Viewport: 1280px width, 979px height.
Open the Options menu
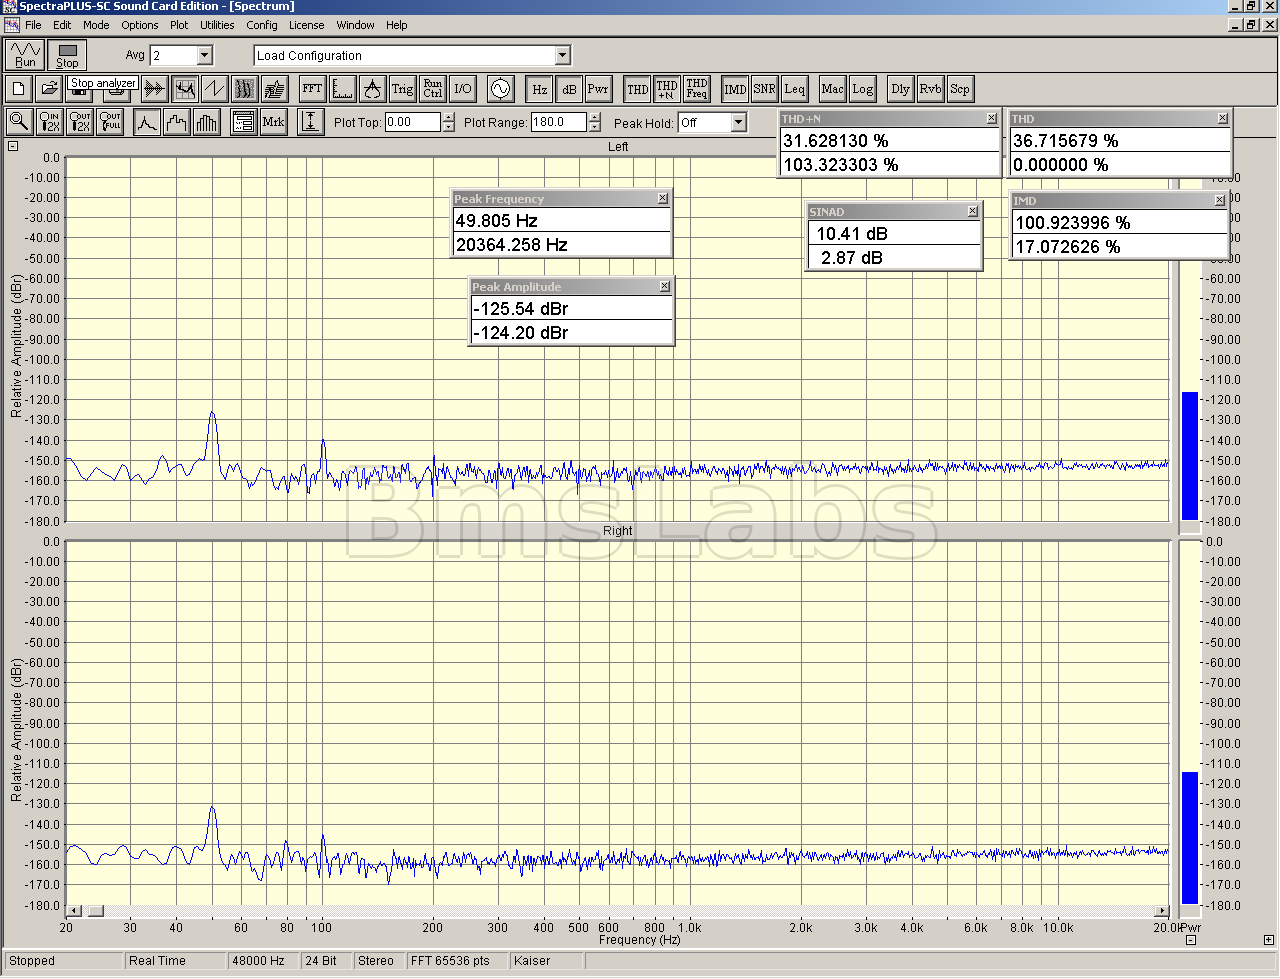(x=140, y=25)
